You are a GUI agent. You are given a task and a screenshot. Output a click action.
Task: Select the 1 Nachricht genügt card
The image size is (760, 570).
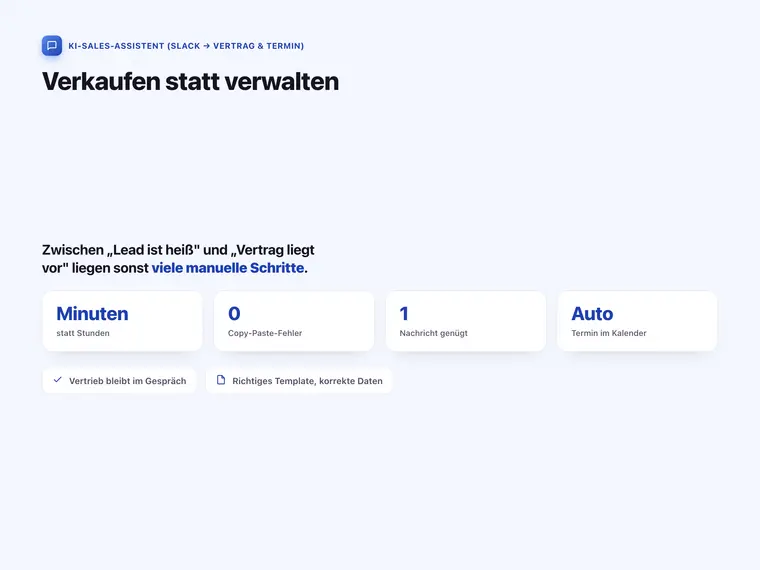[466, 321]
